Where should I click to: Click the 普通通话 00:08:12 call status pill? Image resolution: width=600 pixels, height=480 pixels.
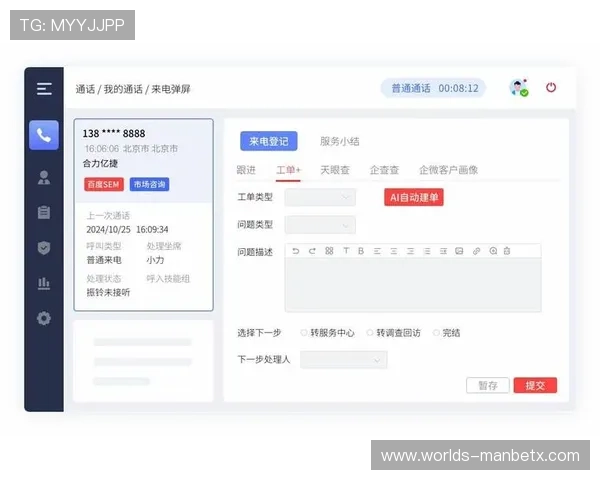(434, 88)
